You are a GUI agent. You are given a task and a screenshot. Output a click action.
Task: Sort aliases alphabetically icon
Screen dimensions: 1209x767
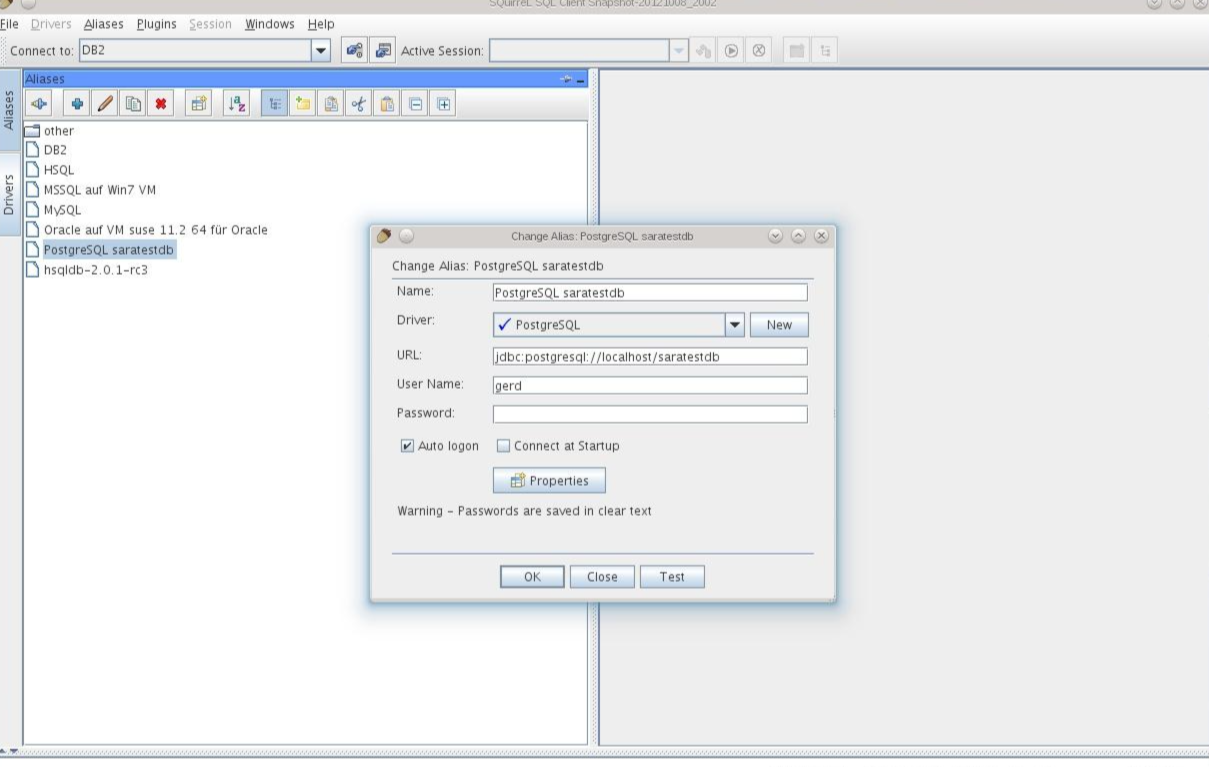pyautogui.click(x=236, y=103)
